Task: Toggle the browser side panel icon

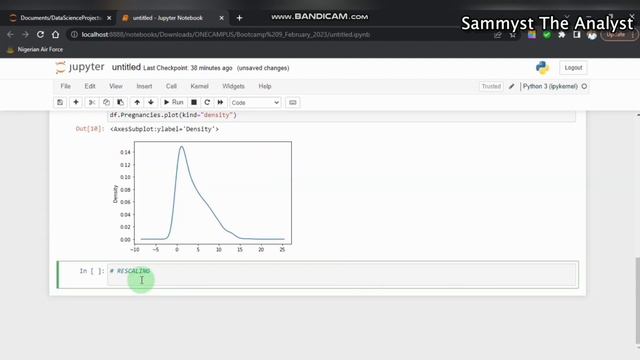Action: coord(577,35)
